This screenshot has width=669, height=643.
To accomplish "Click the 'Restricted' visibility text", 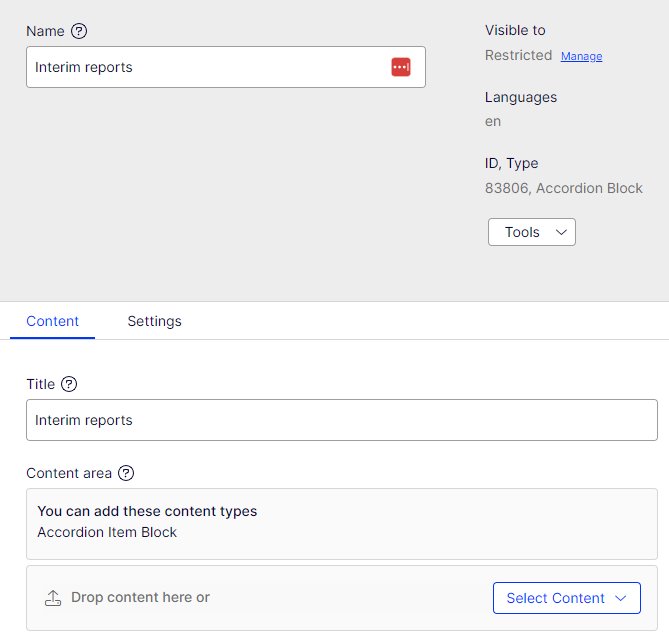I will 518,55.
